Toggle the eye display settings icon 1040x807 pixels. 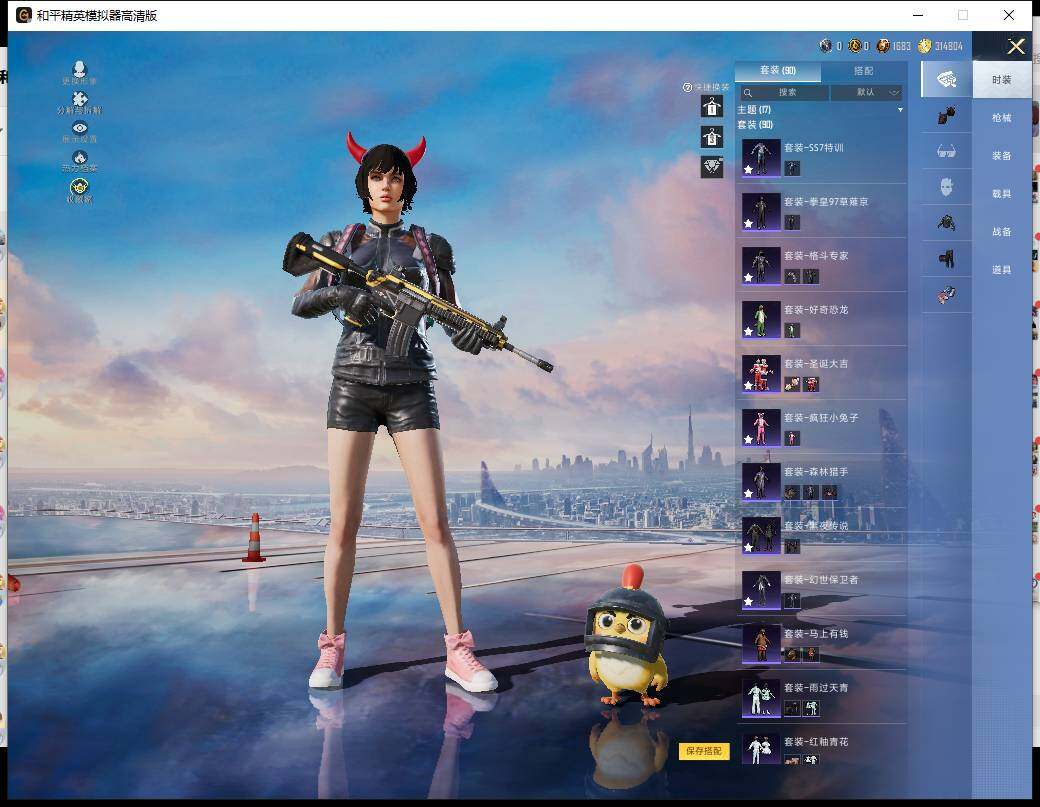pyautogui.click(x=80, y=127)
